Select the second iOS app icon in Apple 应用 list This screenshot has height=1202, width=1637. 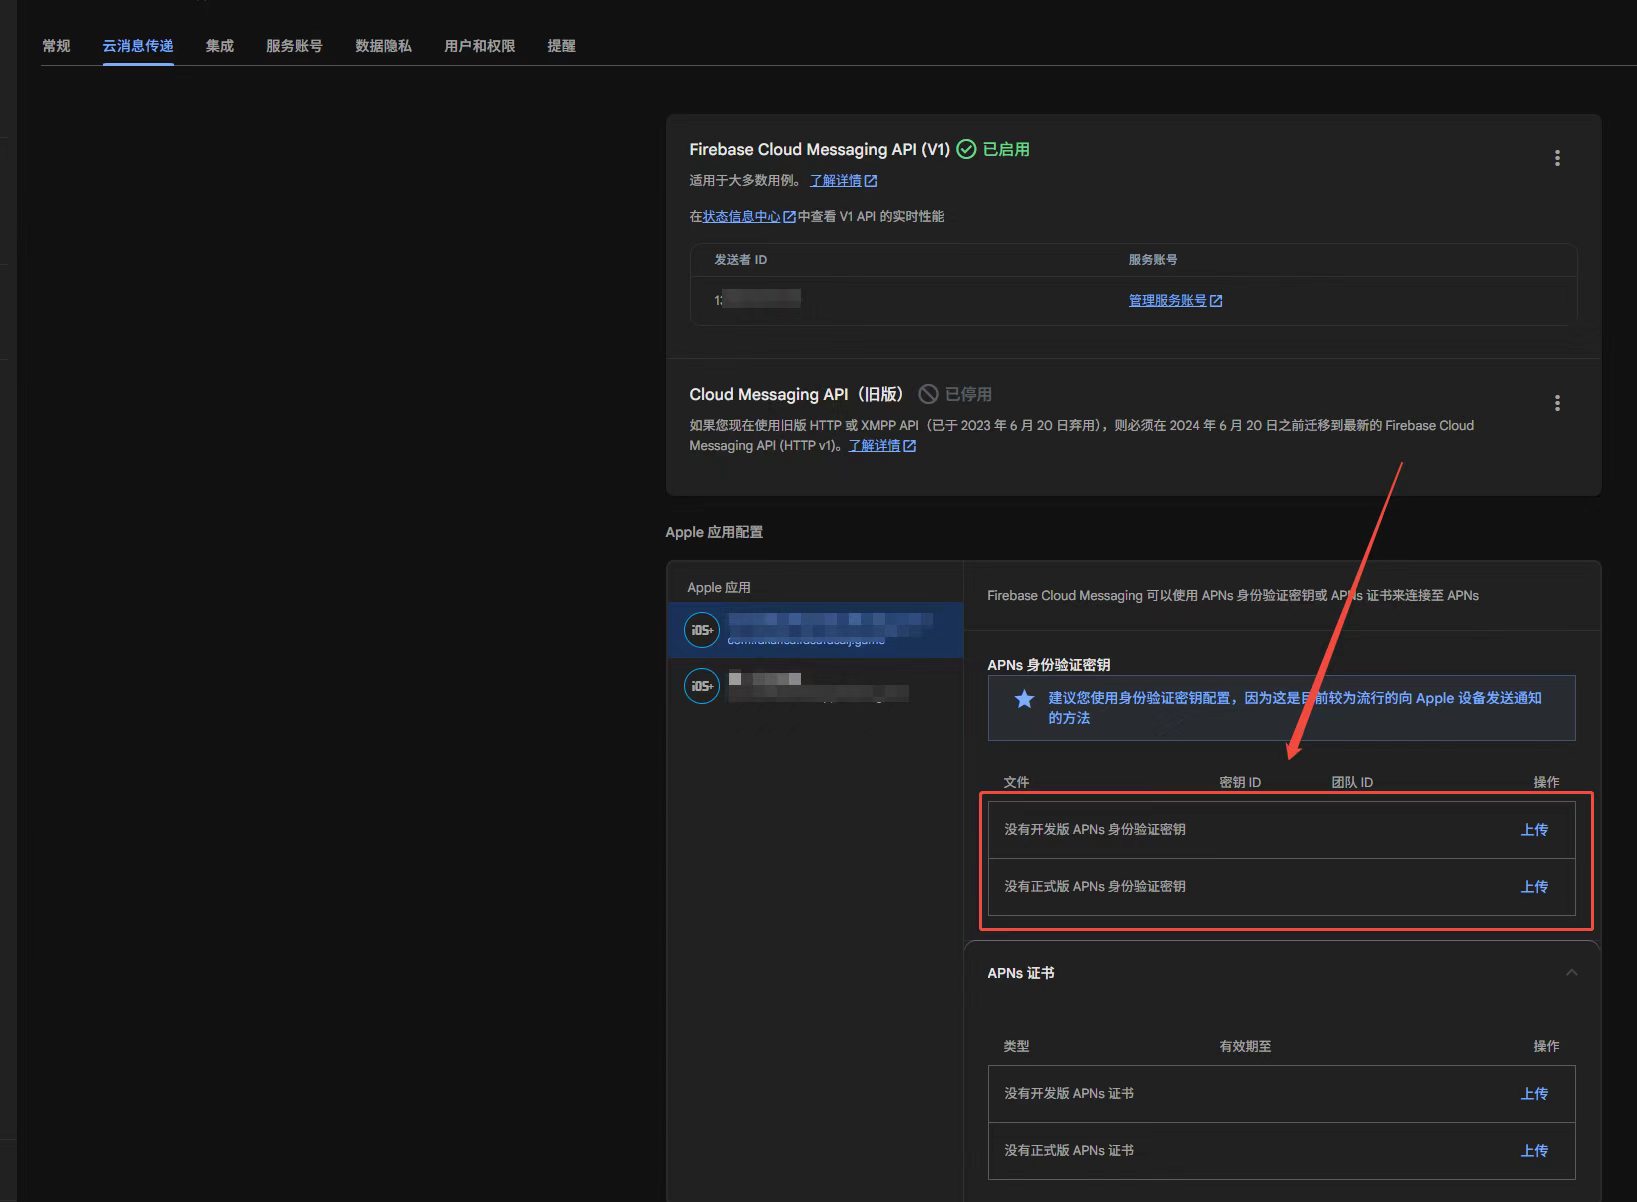pos(701,686)
